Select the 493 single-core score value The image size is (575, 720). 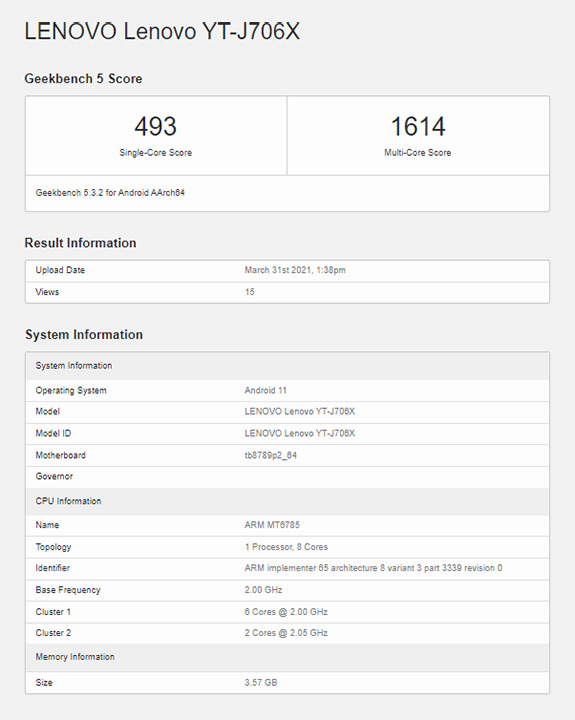pyautogui.click(x=156, y=126)
